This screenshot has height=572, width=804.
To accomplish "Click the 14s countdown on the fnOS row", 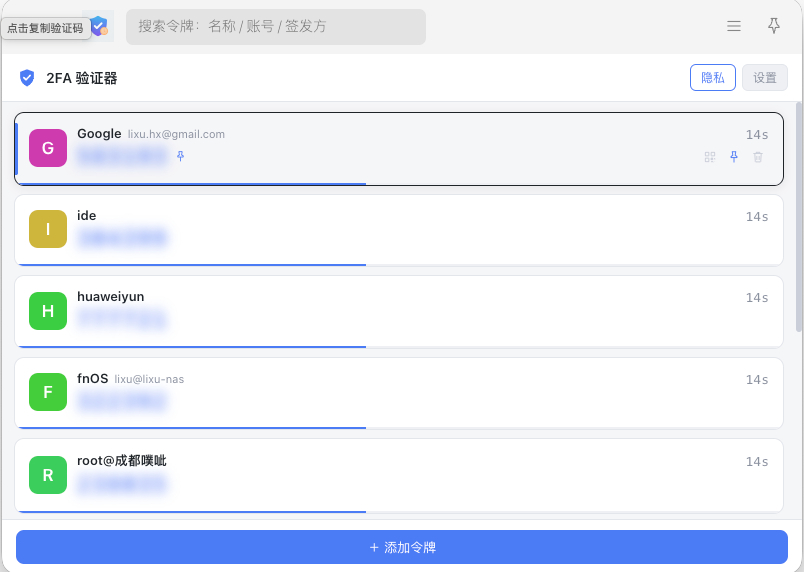I will pos(757,380).
